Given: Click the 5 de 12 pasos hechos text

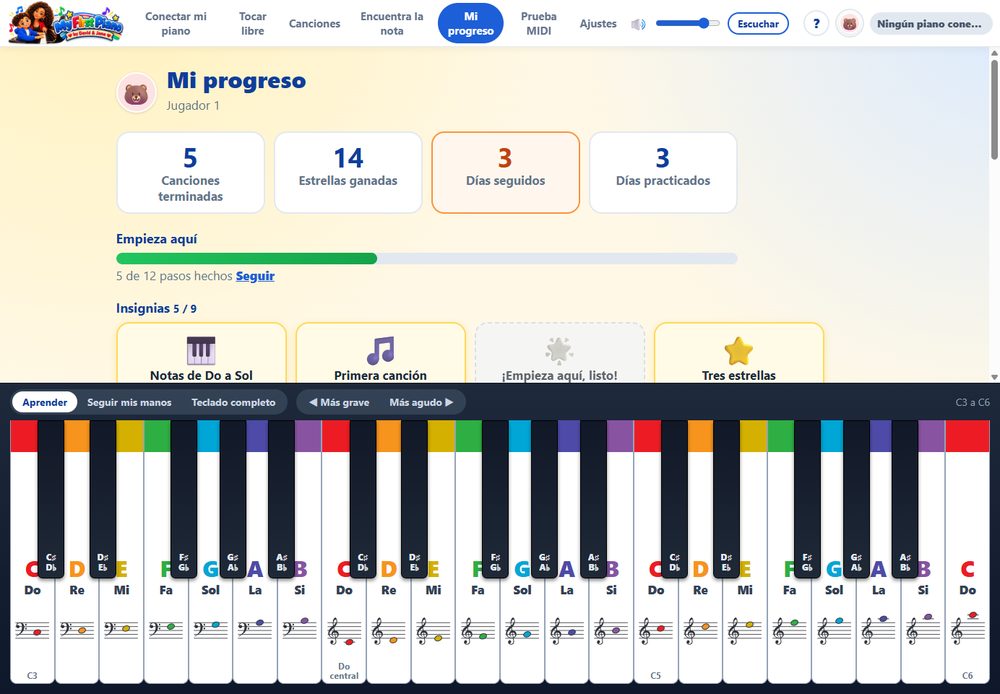Looking at the screenshot, I should (174, 276).
